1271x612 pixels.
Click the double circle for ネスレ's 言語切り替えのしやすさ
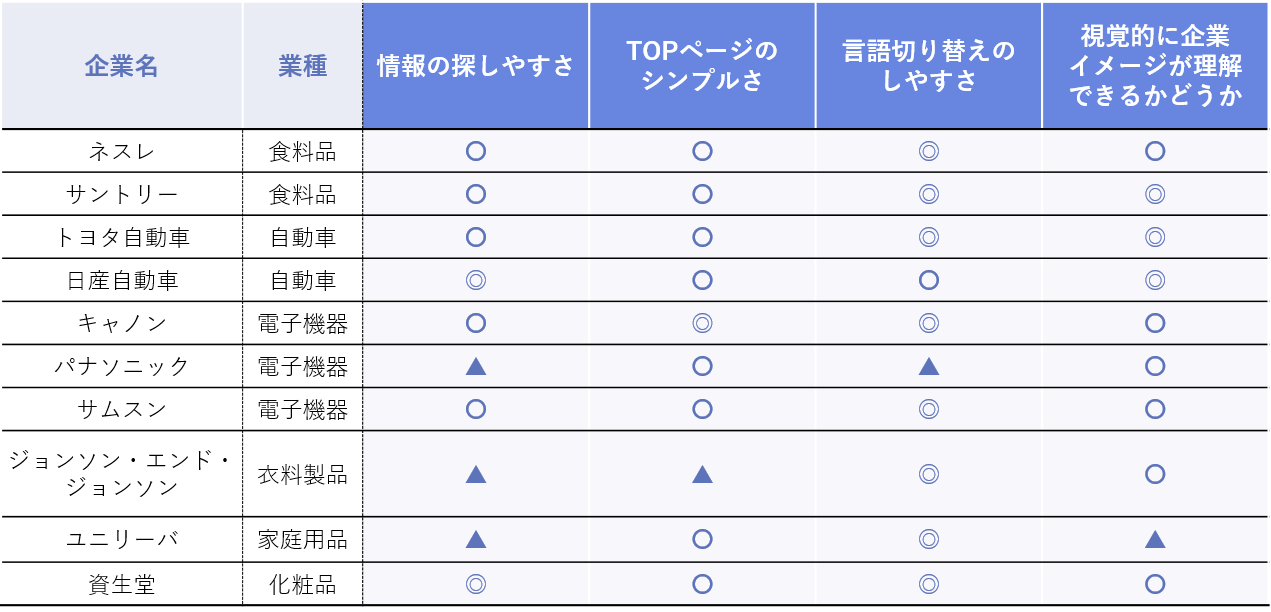[929, 151]
